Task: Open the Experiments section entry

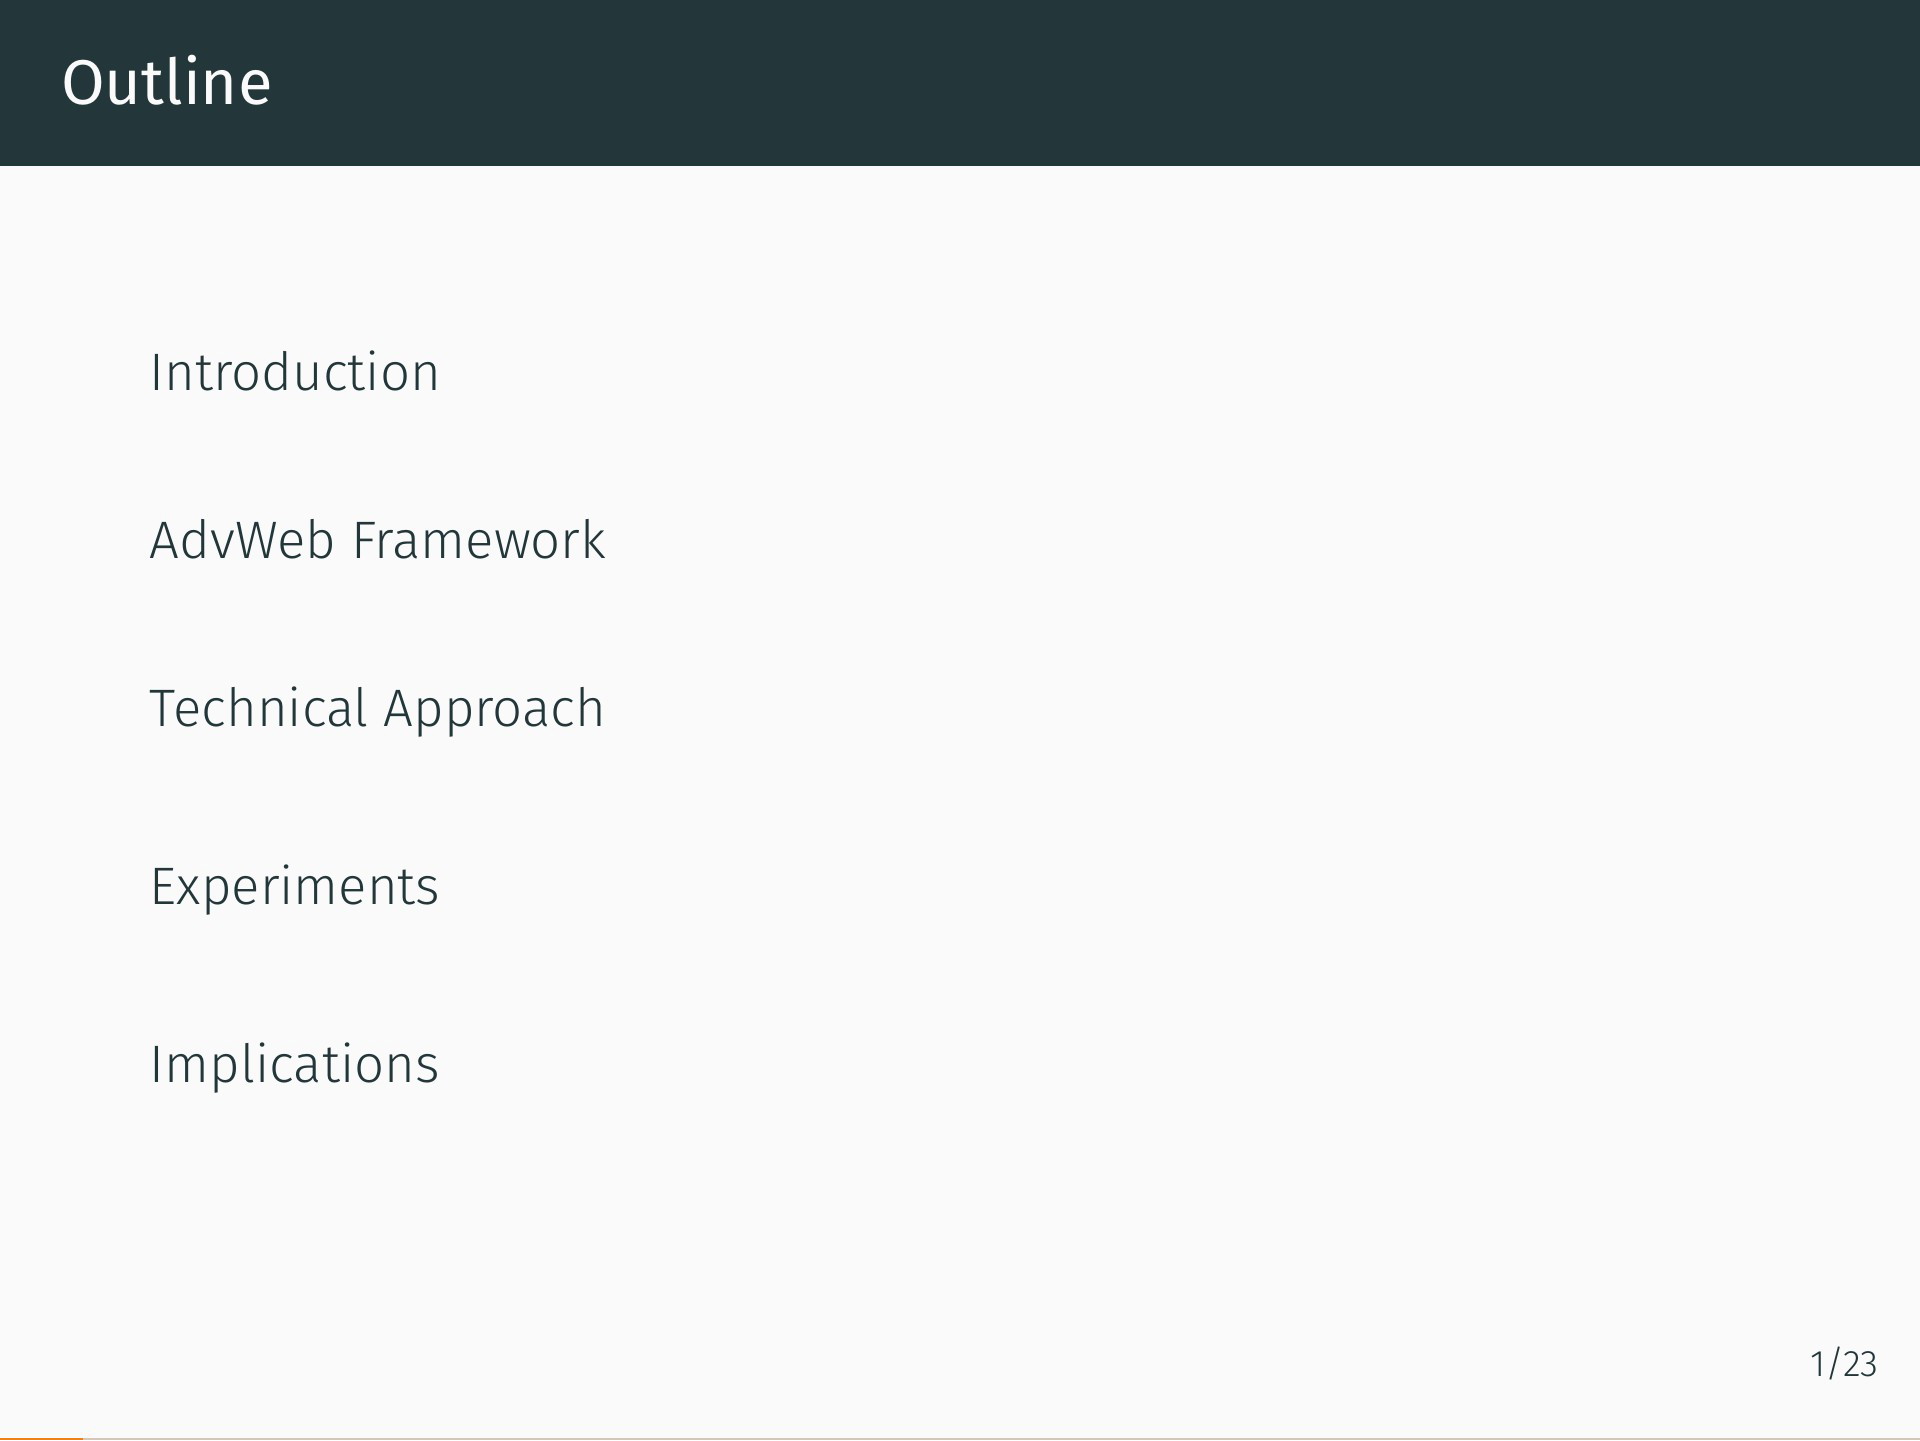Action: pos(294,887)
